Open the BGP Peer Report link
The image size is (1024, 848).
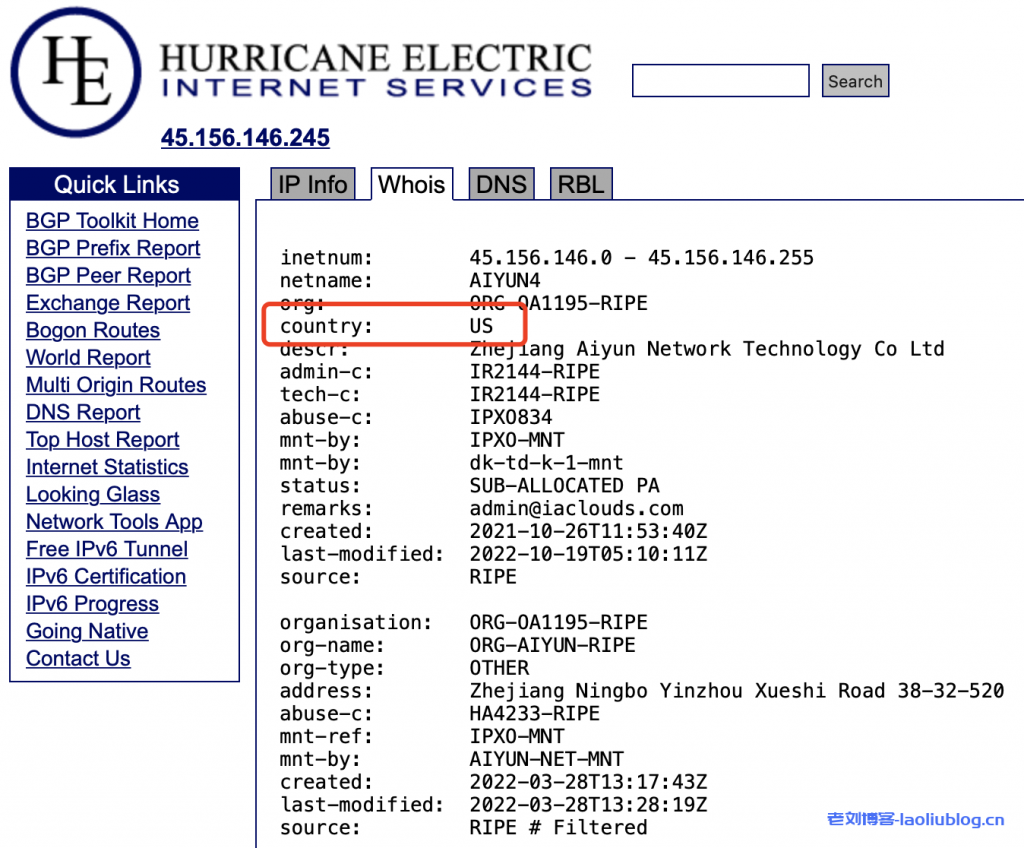tap(108, 276)
